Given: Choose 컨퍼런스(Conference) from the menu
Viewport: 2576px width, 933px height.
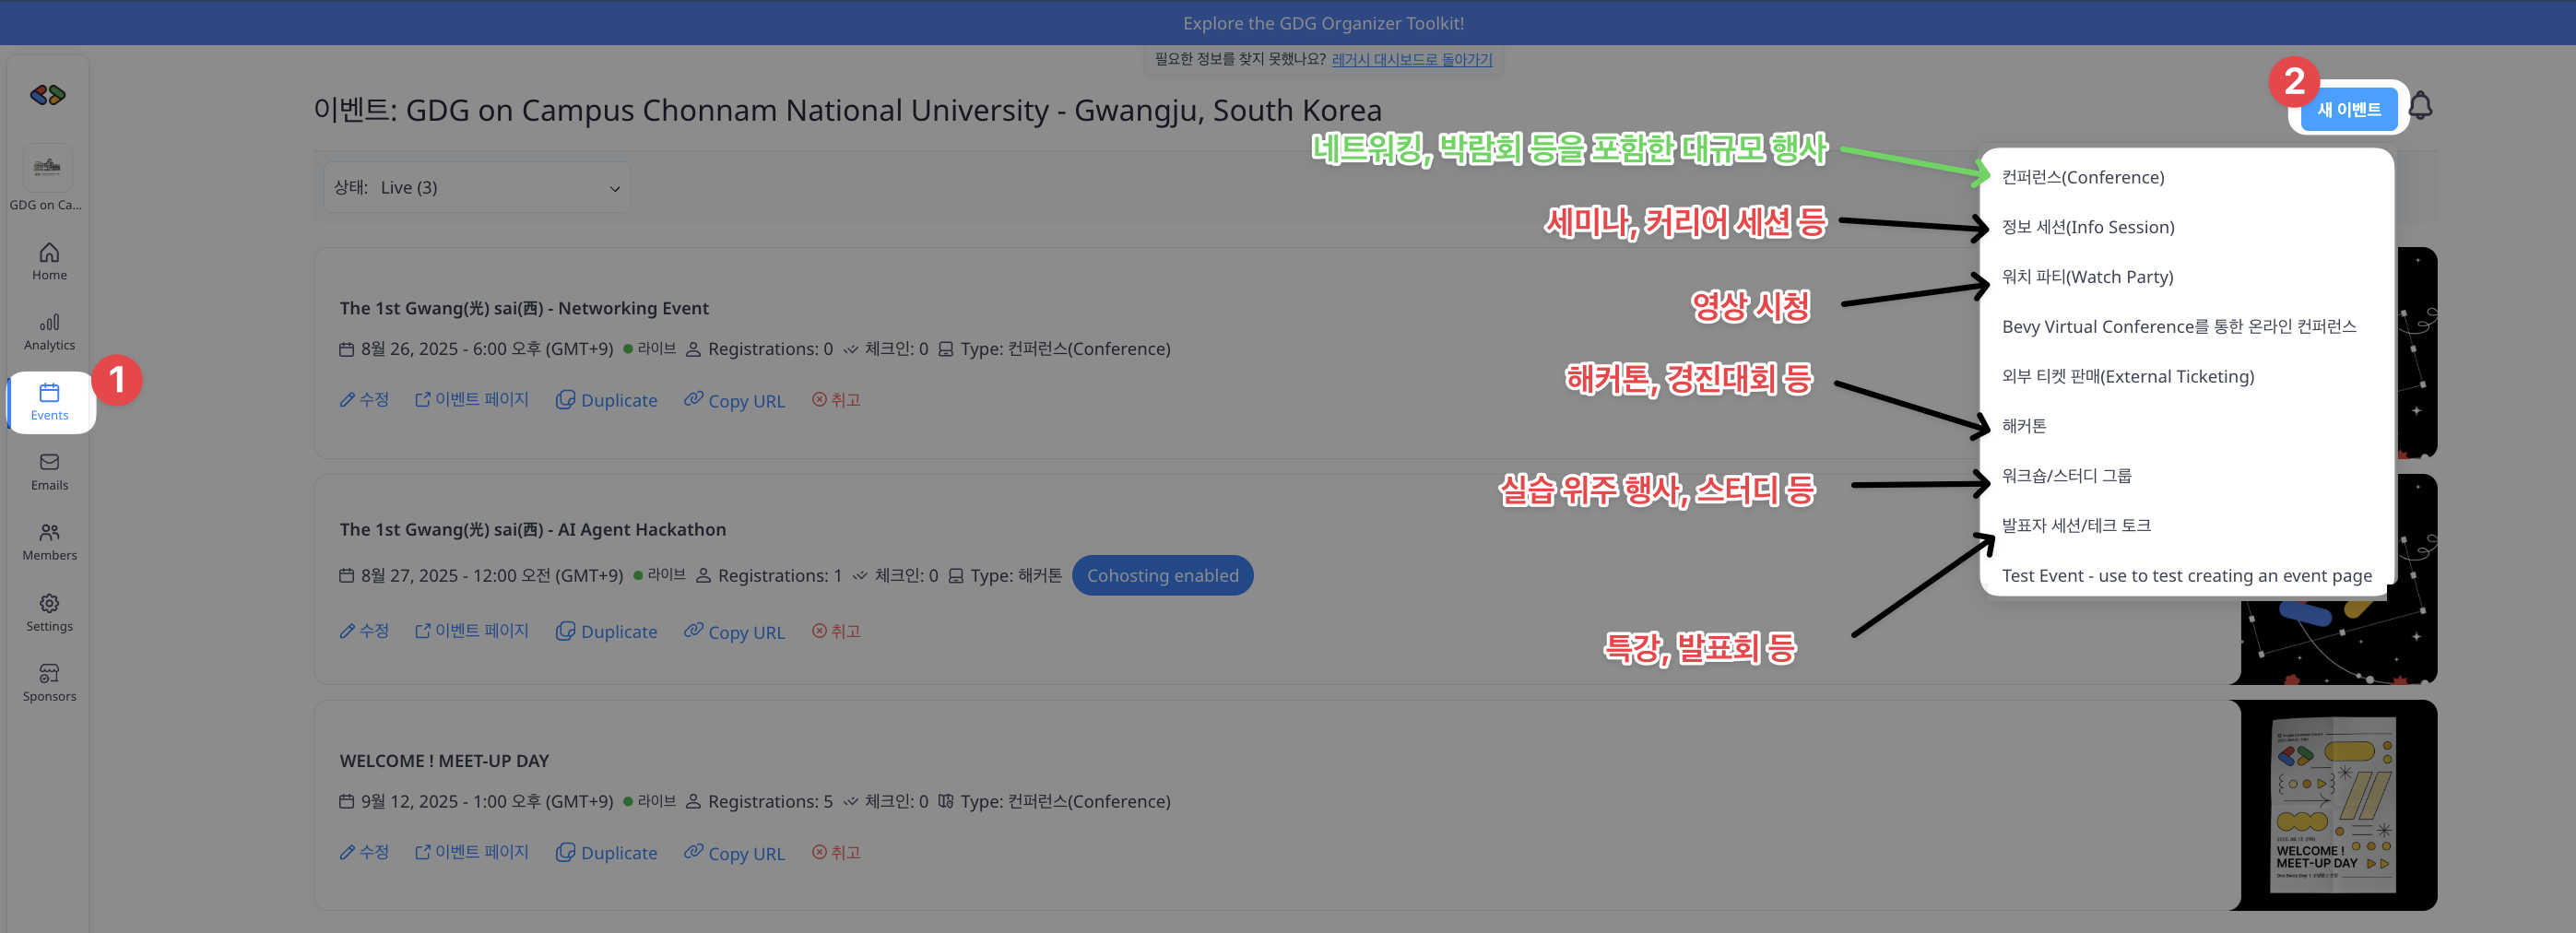Looking at the screenshot, I should point(2083,177).
